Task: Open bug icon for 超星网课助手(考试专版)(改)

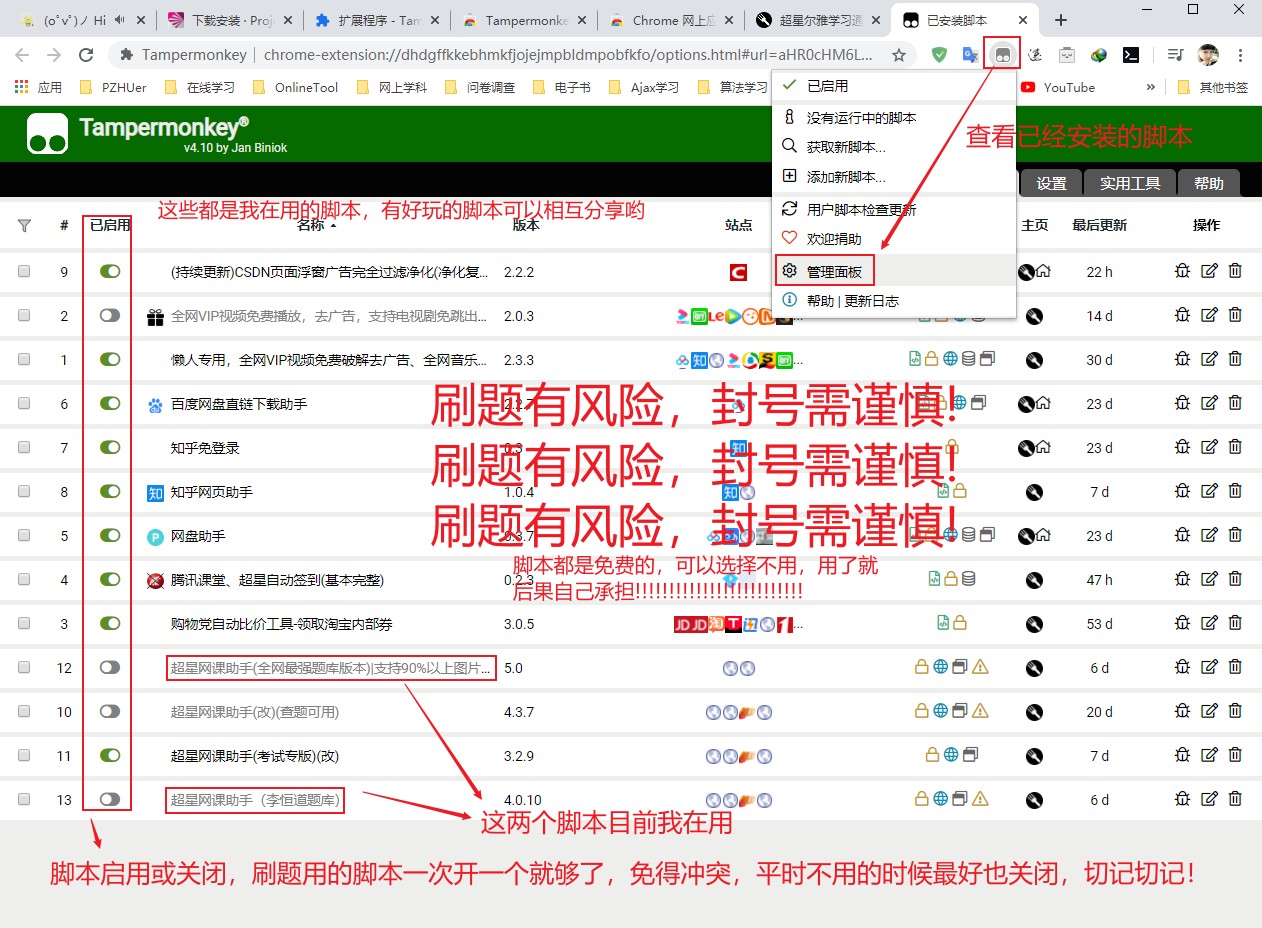Action: [1182, 755]
